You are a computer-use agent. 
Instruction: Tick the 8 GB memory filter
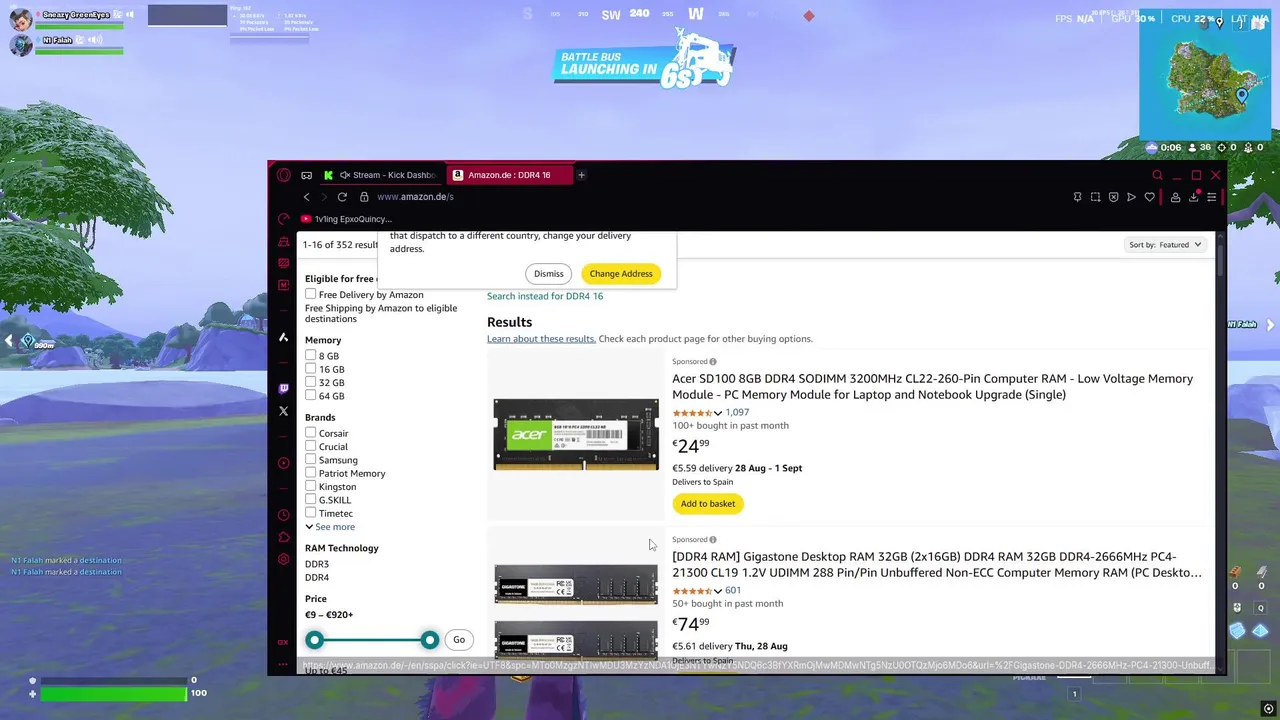(311, 355)
